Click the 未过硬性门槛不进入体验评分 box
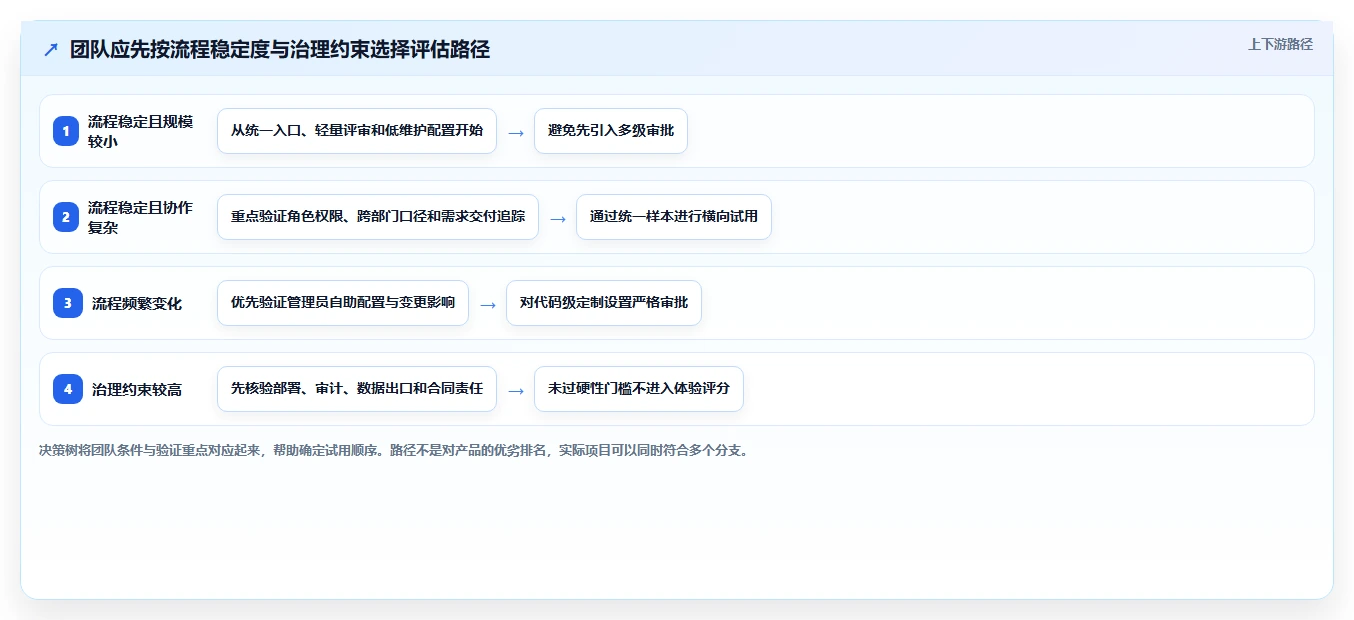This screenshot has width=1354, height=620. coord(639,389)
